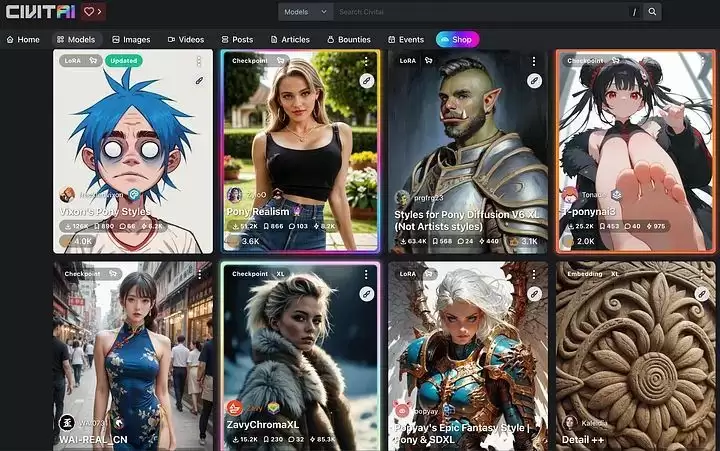Click the heart support button beside logo
The height and width of the screenshot is (451, 720).
[93, 12]
